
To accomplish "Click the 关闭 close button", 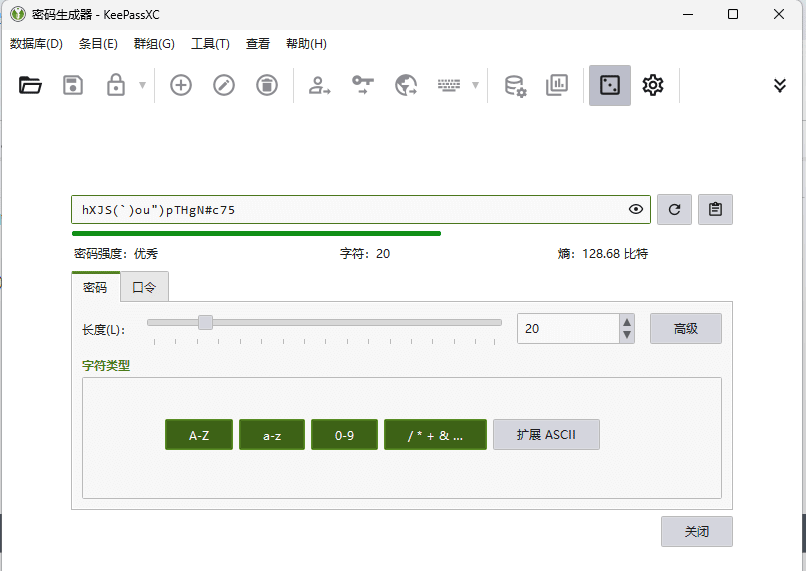I will tap(696, 531).
